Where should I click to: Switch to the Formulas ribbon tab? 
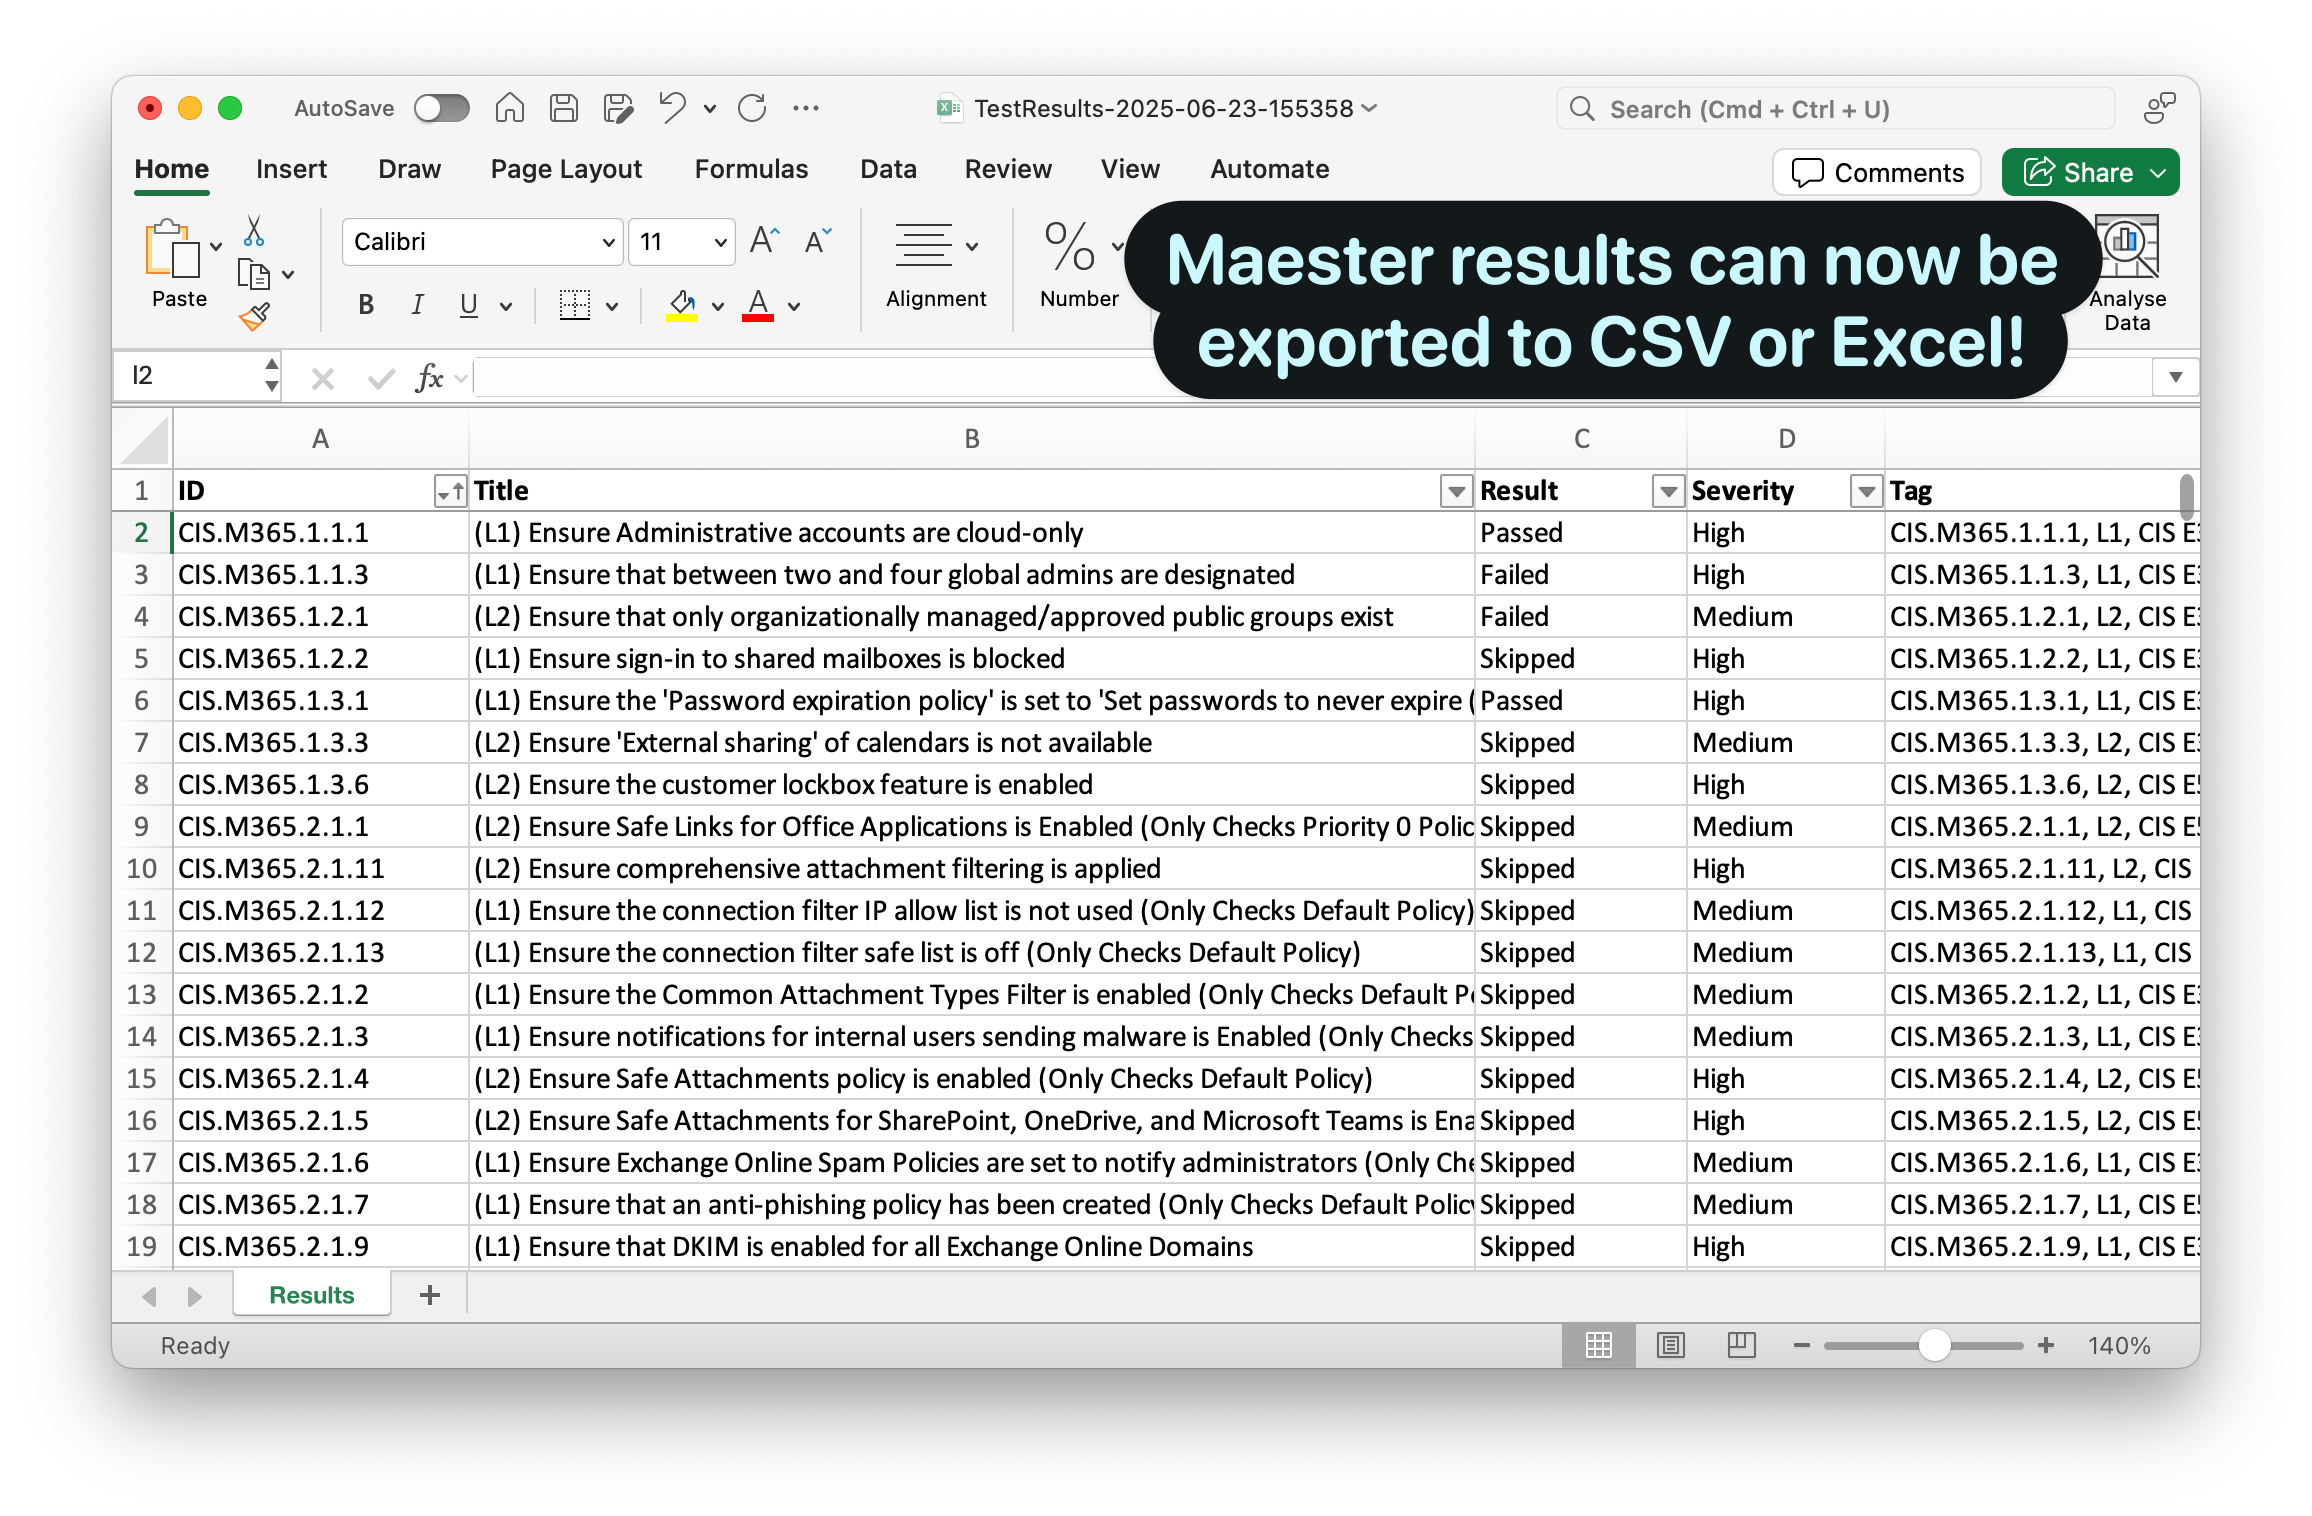point(751,169)
